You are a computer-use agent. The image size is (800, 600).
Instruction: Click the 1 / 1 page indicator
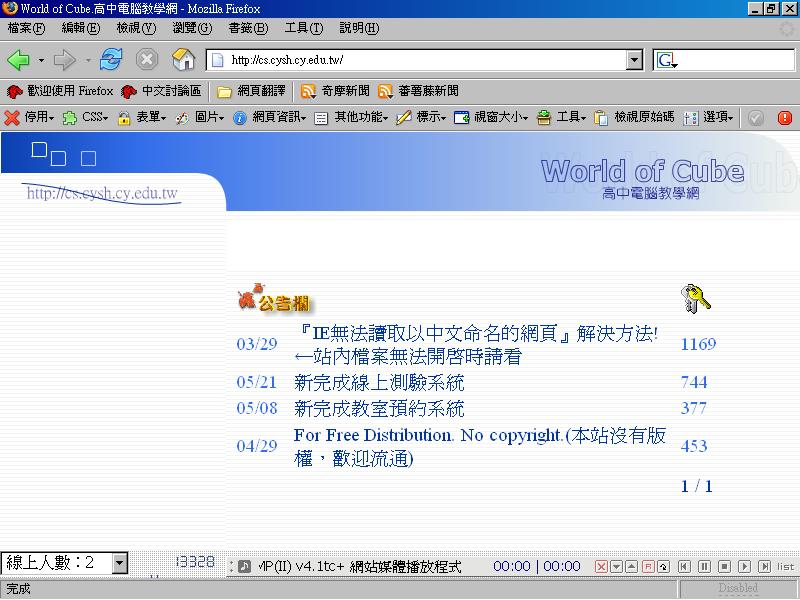pyautogui.click(x=696, y=486)
